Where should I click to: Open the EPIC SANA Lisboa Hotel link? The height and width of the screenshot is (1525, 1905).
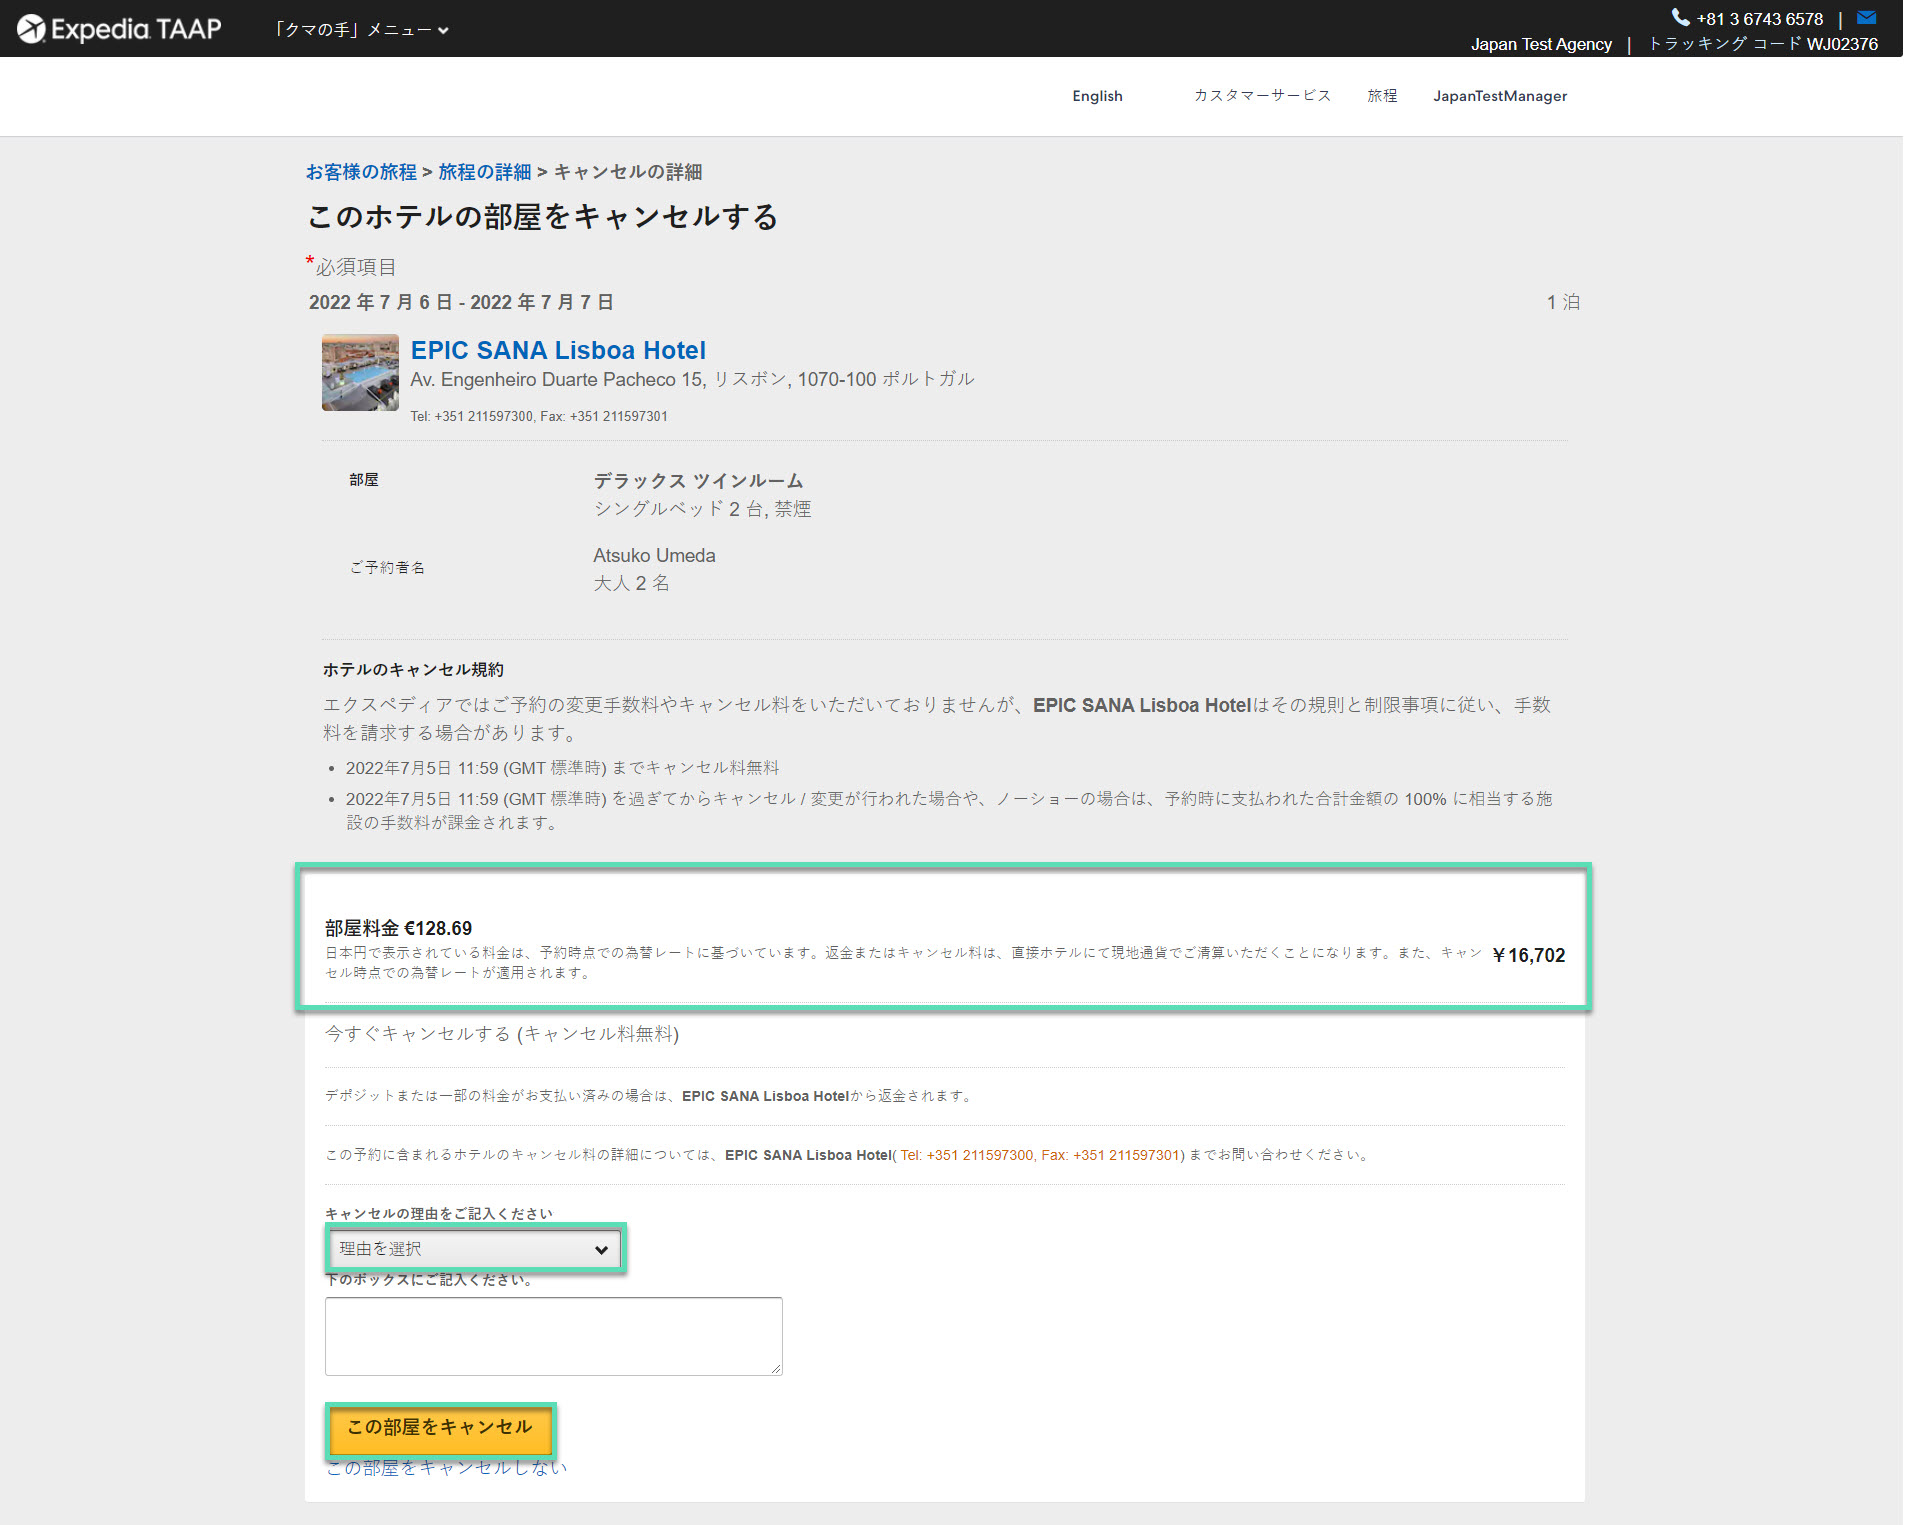558,350
